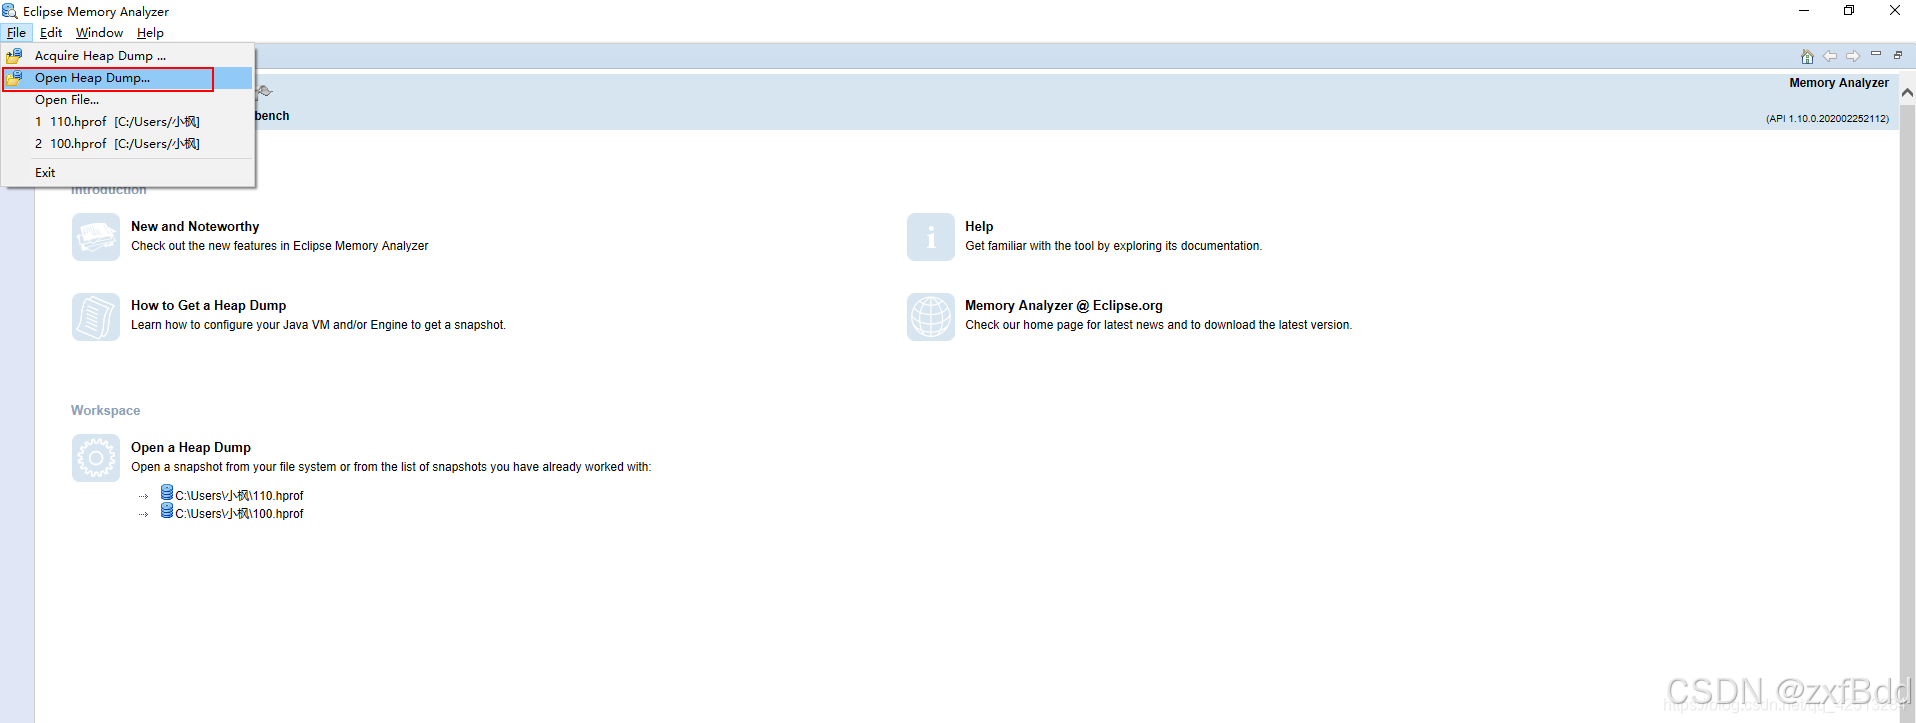Click 'Open a snapshot from your file system' text

click(391, 467)
